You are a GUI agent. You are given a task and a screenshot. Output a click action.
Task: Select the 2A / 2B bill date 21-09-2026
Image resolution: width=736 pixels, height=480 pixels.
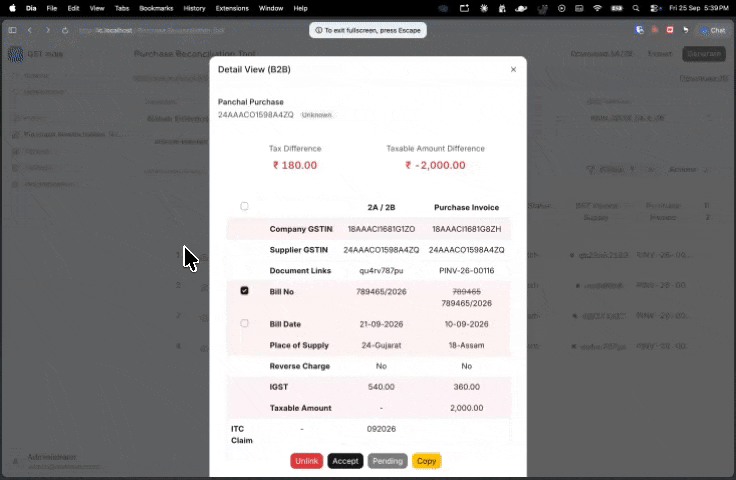(381, 324)
